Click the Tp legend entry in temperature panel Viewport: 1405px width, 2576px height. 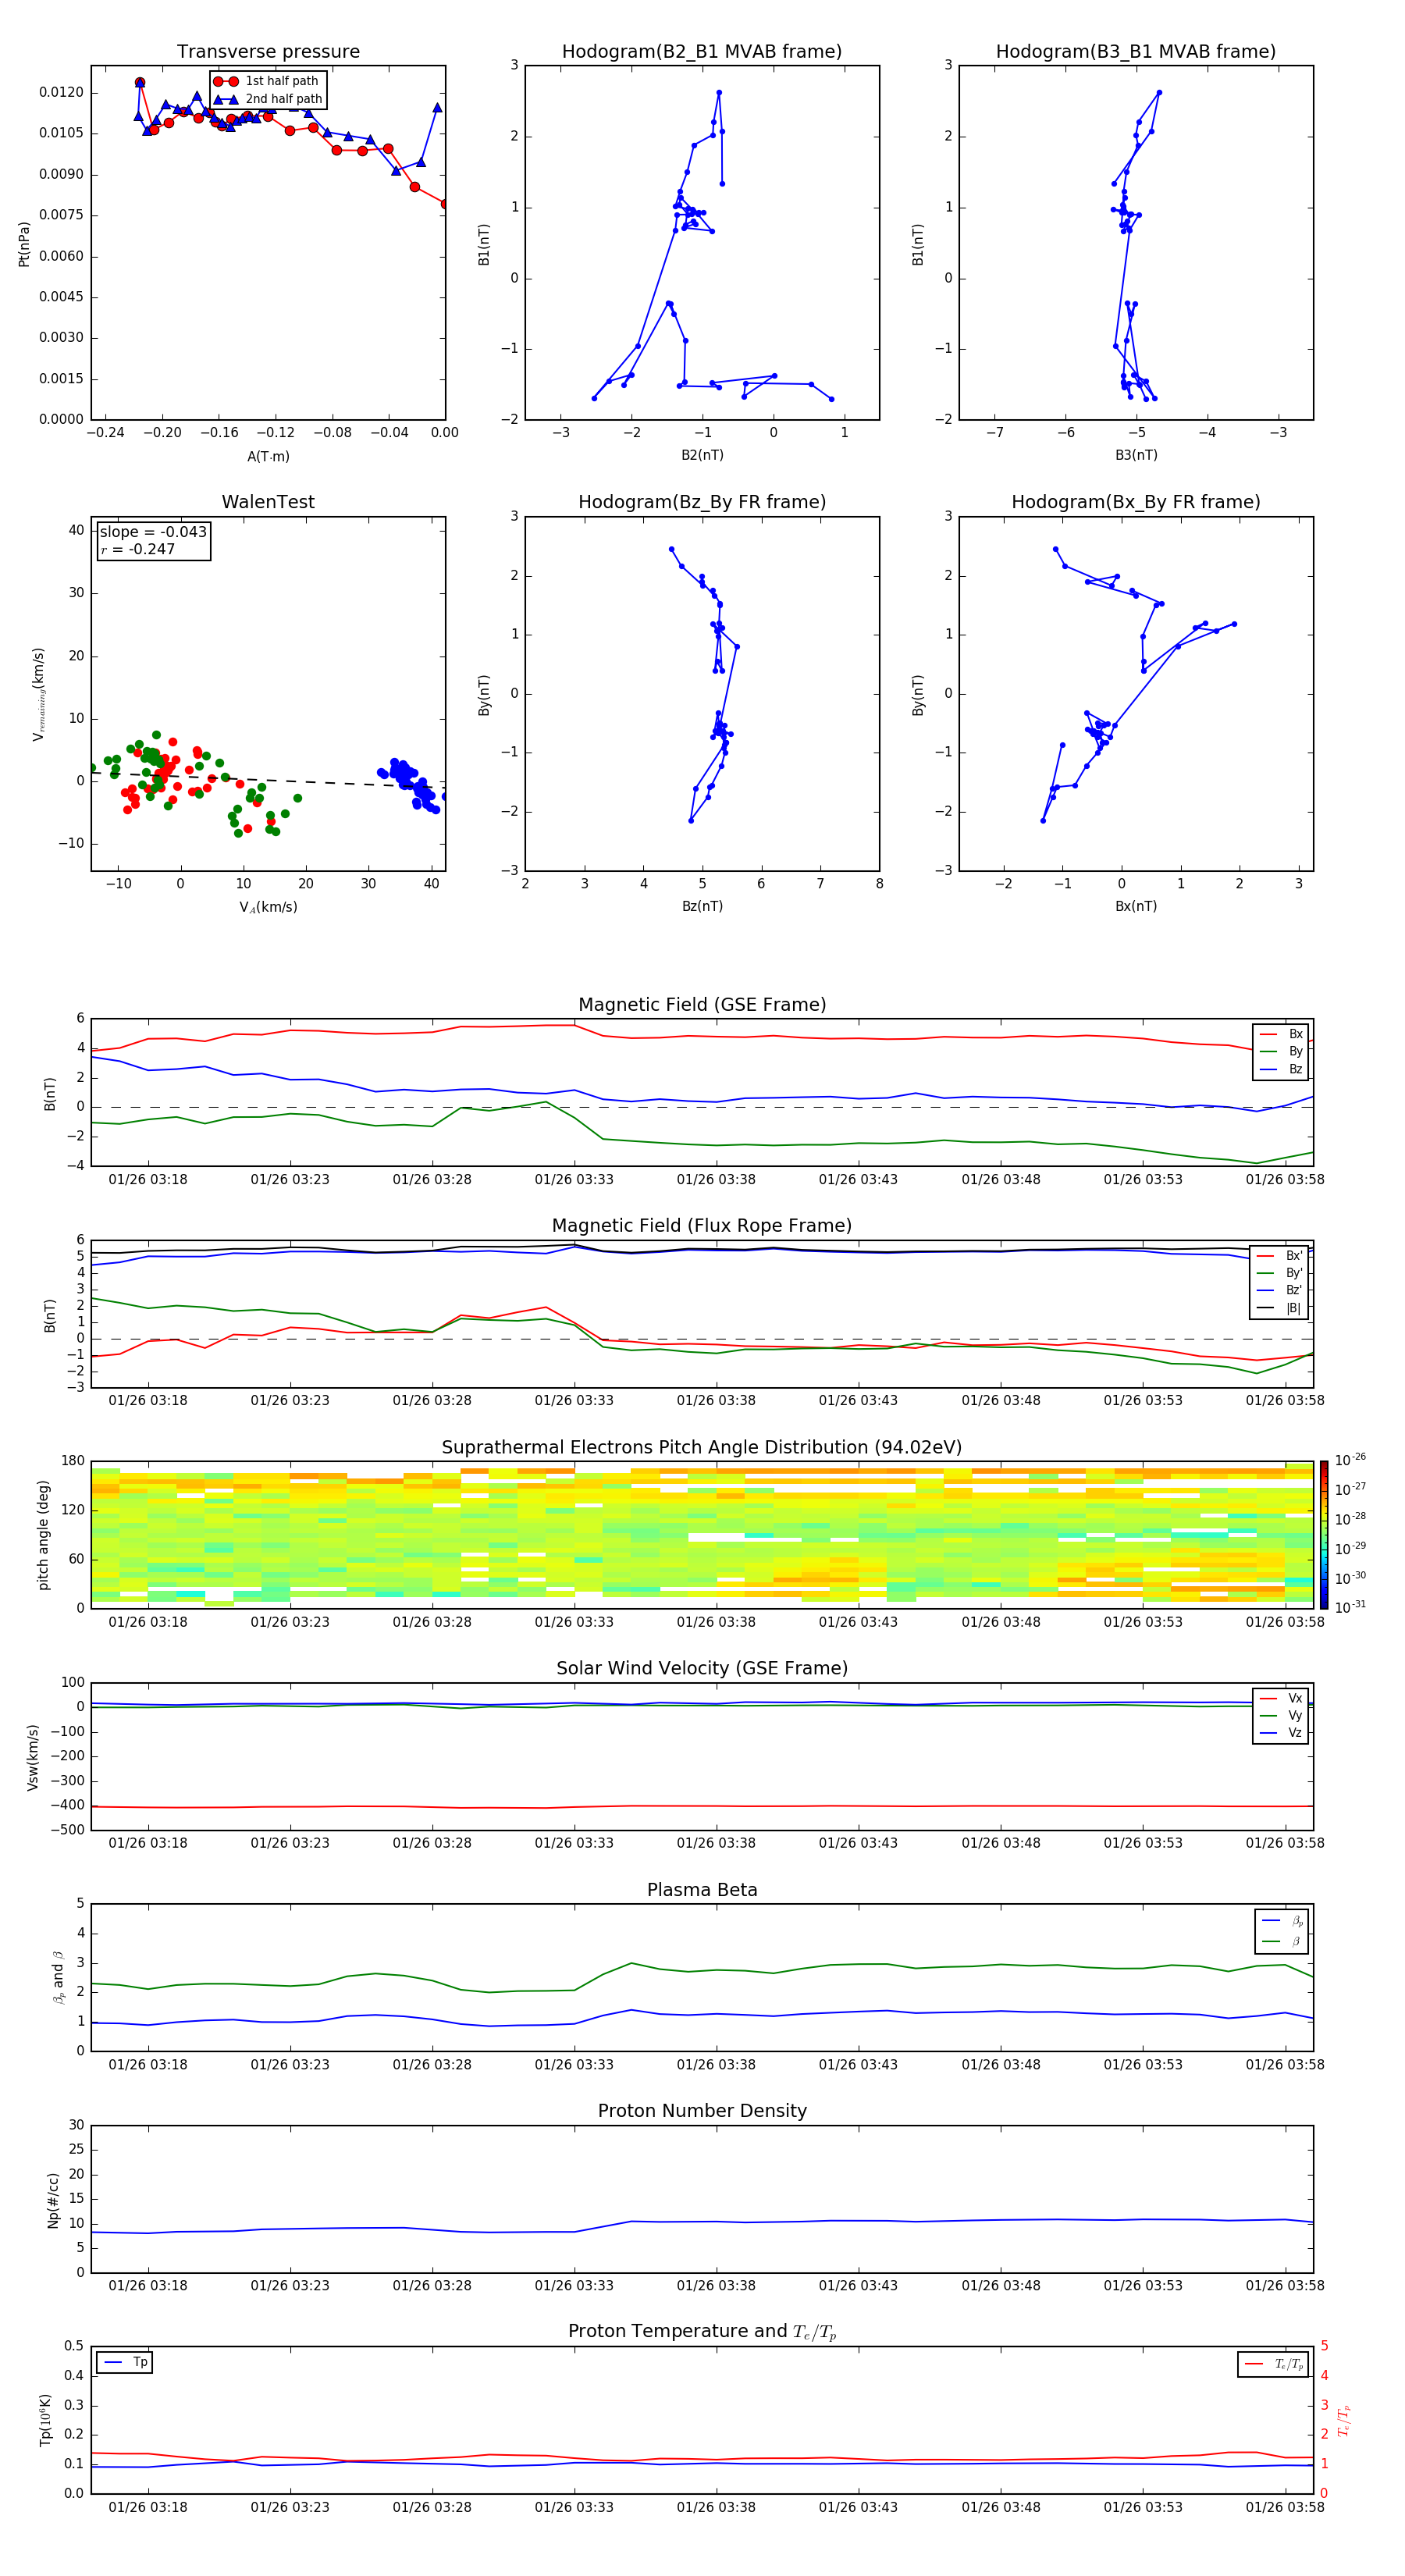pos(125,2362)
